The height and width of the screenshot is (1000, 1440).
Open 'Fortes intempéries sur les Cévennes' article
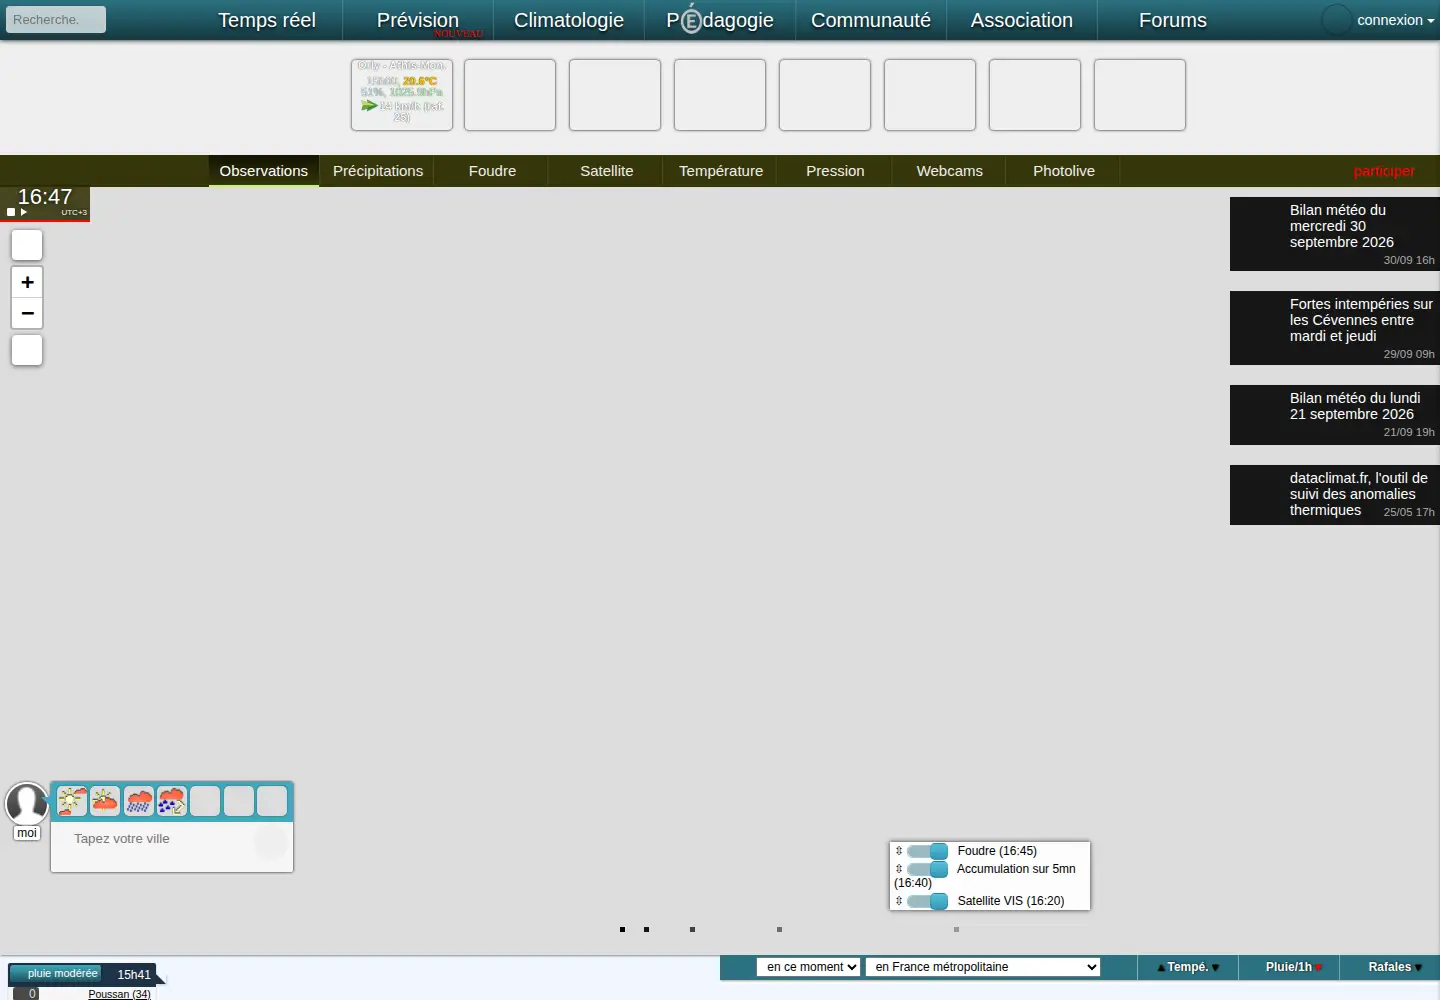click(1335, 328)
